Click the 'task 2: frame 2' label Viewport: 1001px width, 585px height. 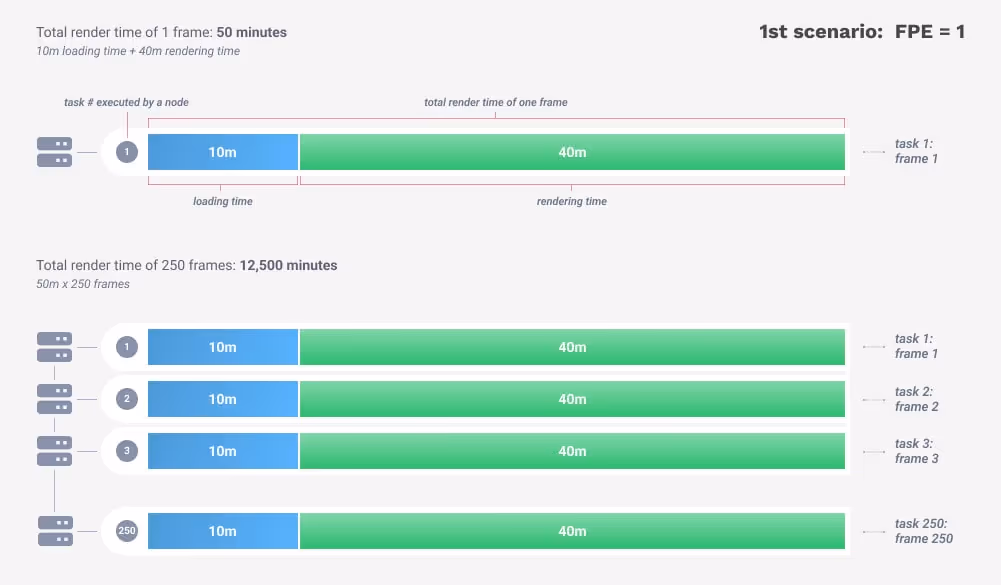point(917,399)
